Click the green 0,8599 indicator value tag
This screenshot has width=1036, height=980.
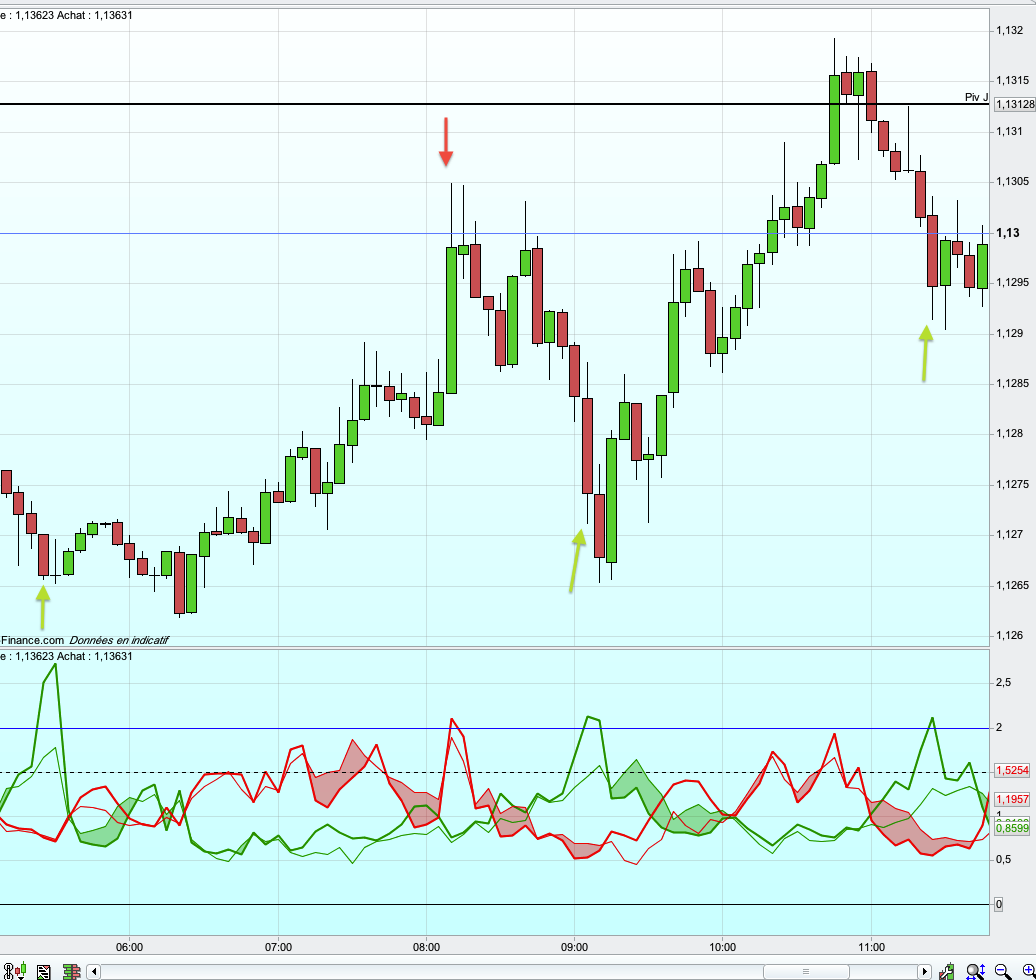tap(1012, 829)
